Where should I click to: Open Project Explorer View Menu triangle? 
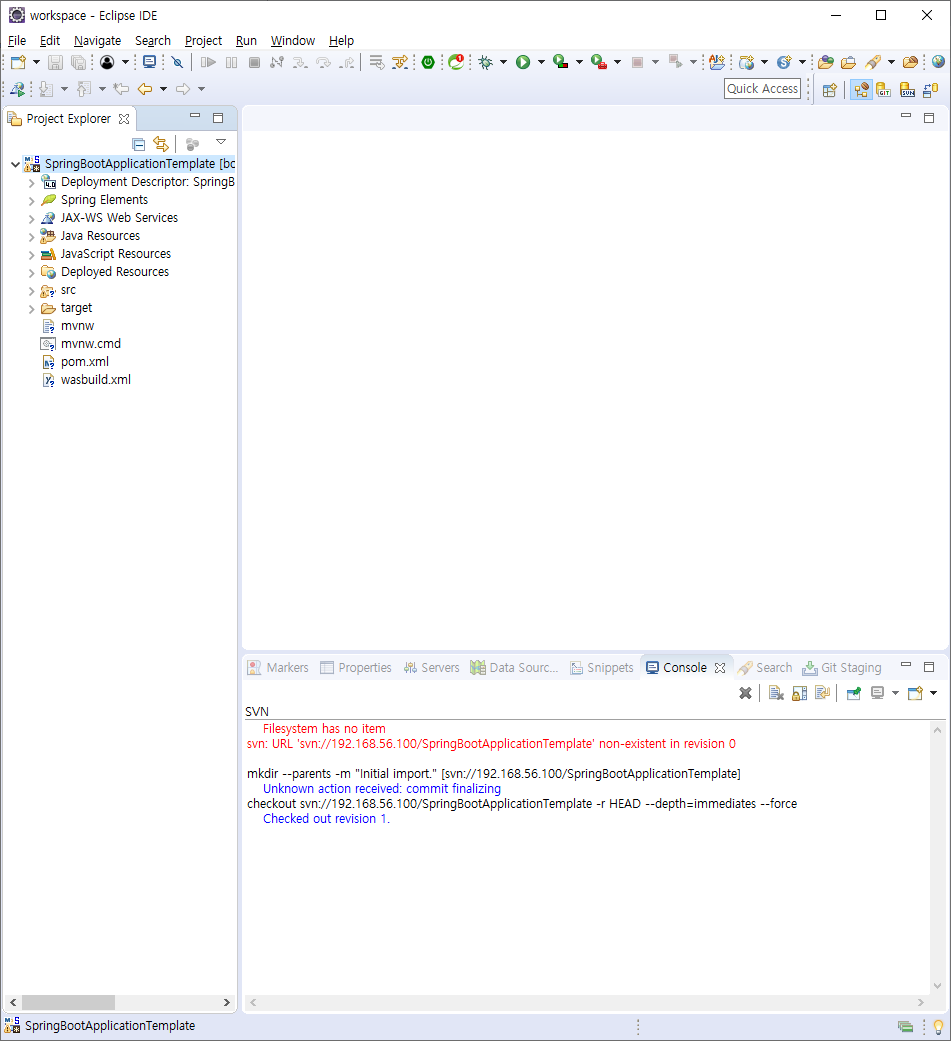(x=221, y=142)
